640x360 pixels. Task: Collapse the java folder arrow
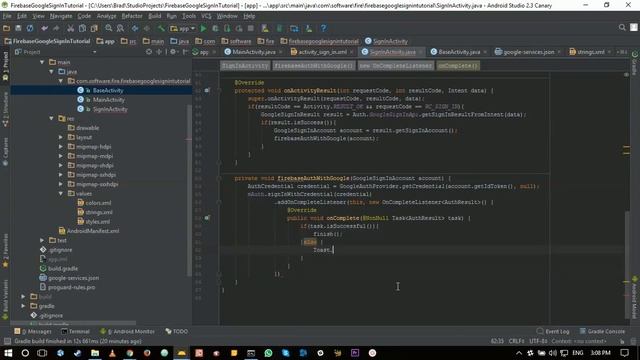[51, 71]
